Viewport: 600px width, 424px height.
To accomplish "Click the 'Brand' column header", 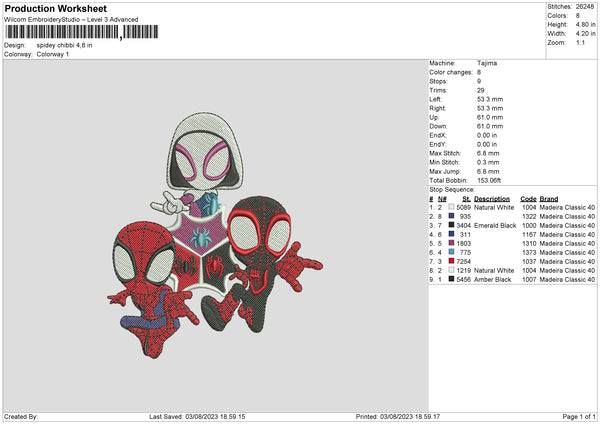I will (549, 199).
